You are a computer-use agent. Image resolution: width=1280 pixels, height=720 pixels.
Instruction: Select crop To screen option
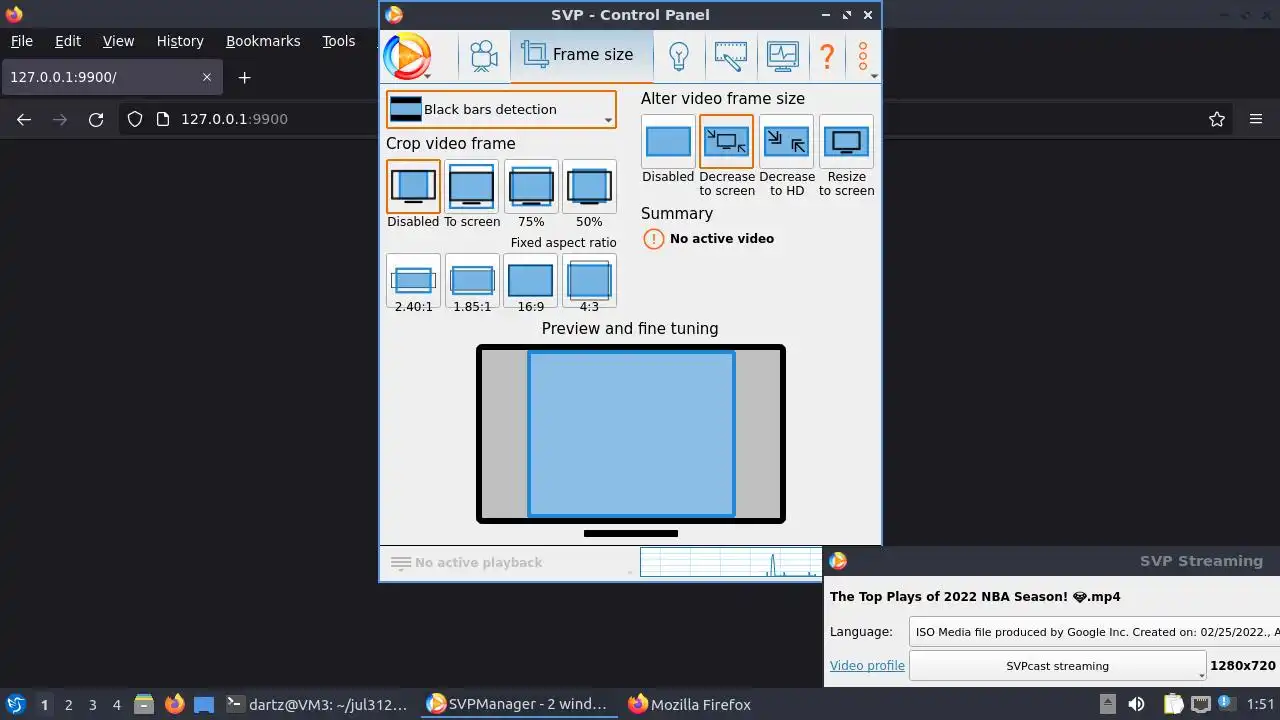pyautogui.click(x=471, y=187)
